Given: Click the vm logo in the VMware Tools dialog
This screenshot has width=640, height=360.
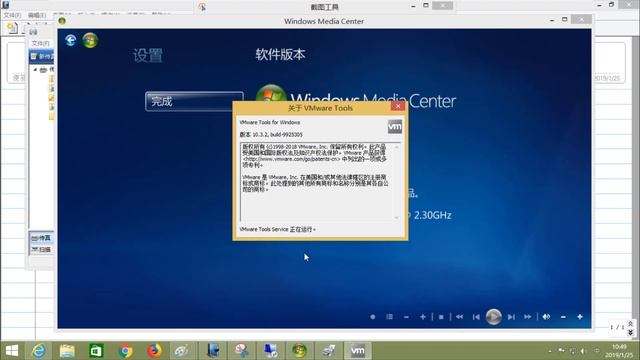Looking at the screenshot, I should click(x=395, y=127).
